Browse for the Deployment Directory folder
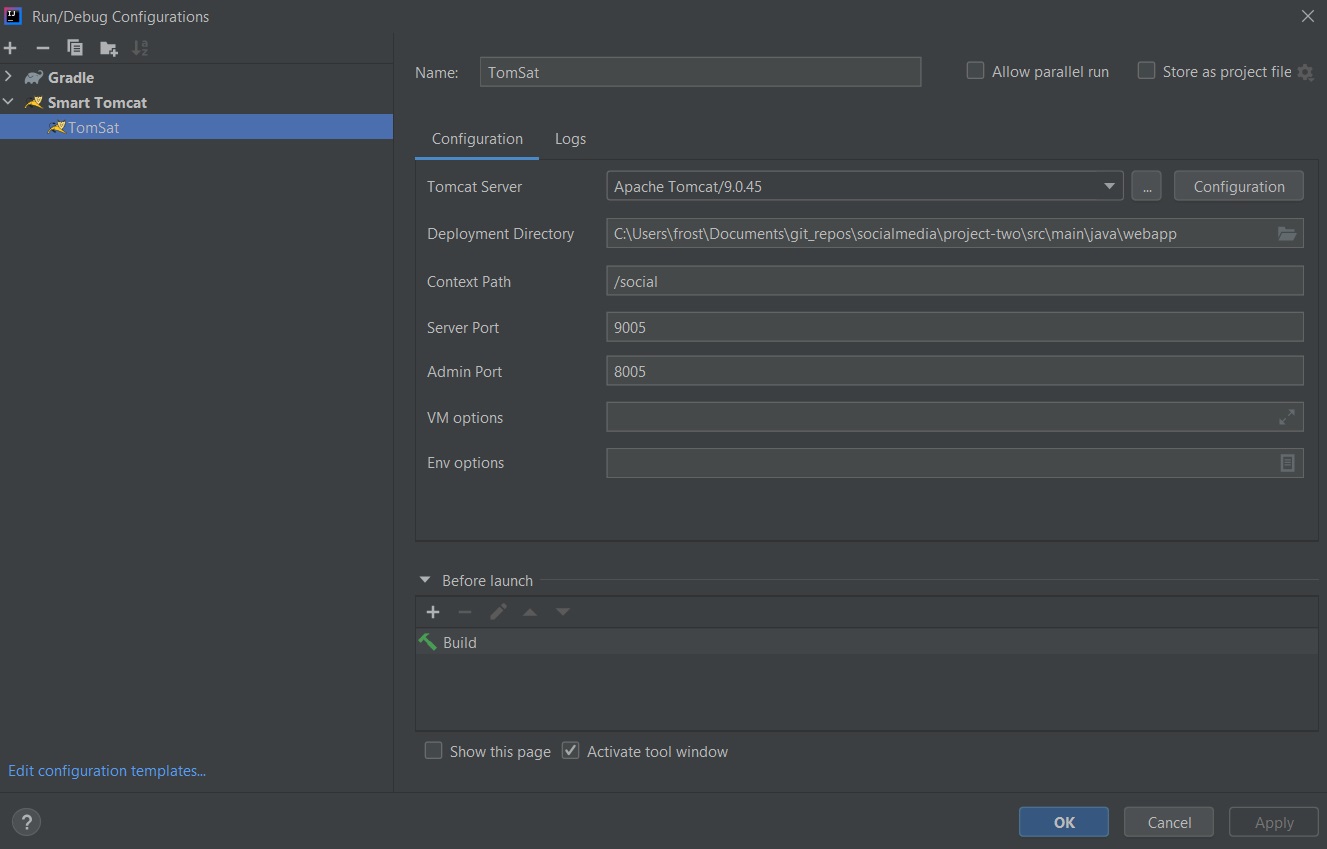1327x849 pixels. click(1287, 232)
